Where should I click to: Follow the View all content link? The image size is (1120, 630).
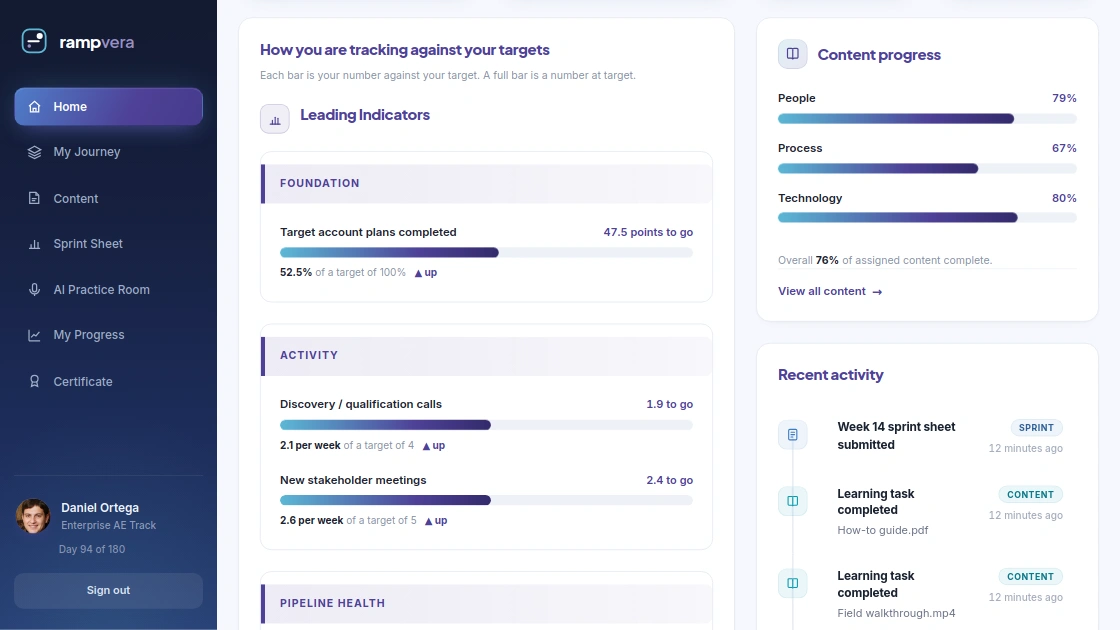pos(830,291)
